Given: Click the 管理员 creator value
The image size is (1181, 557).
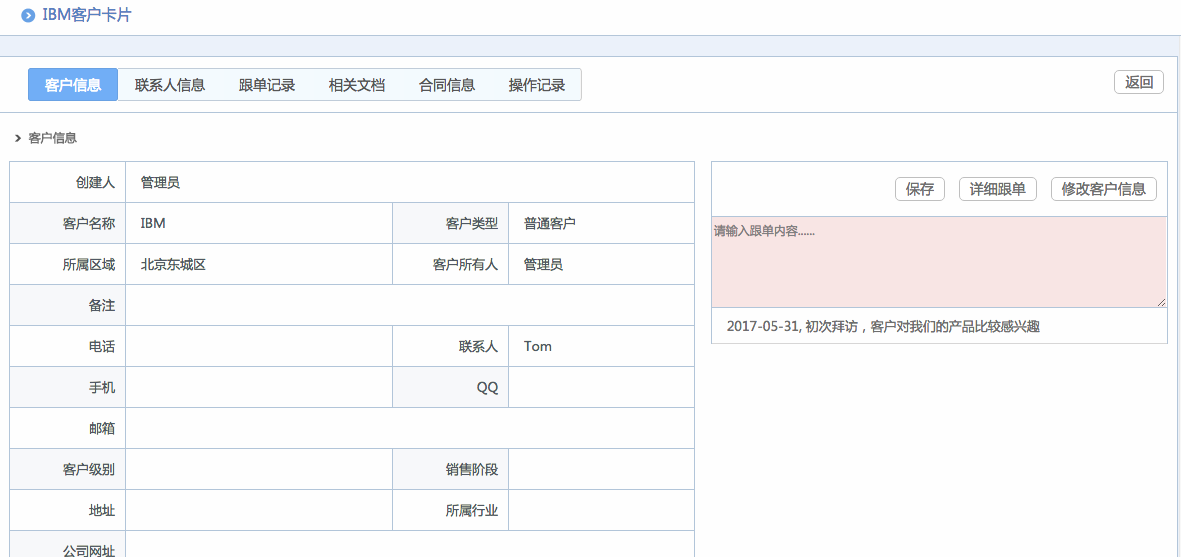Looking at the screenshot, I should [x=160, y=182].
